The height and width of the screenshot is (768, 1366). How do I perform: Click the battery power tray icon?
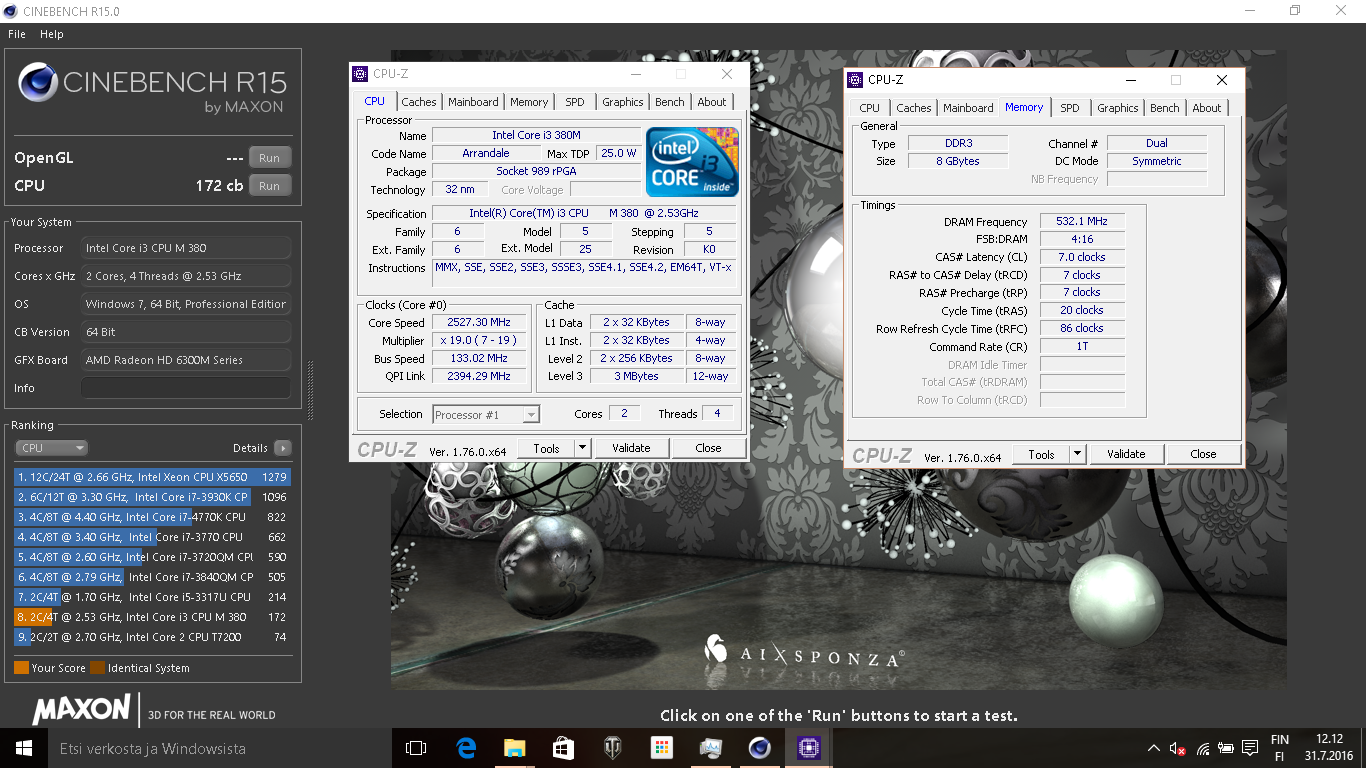[1226, 748]
